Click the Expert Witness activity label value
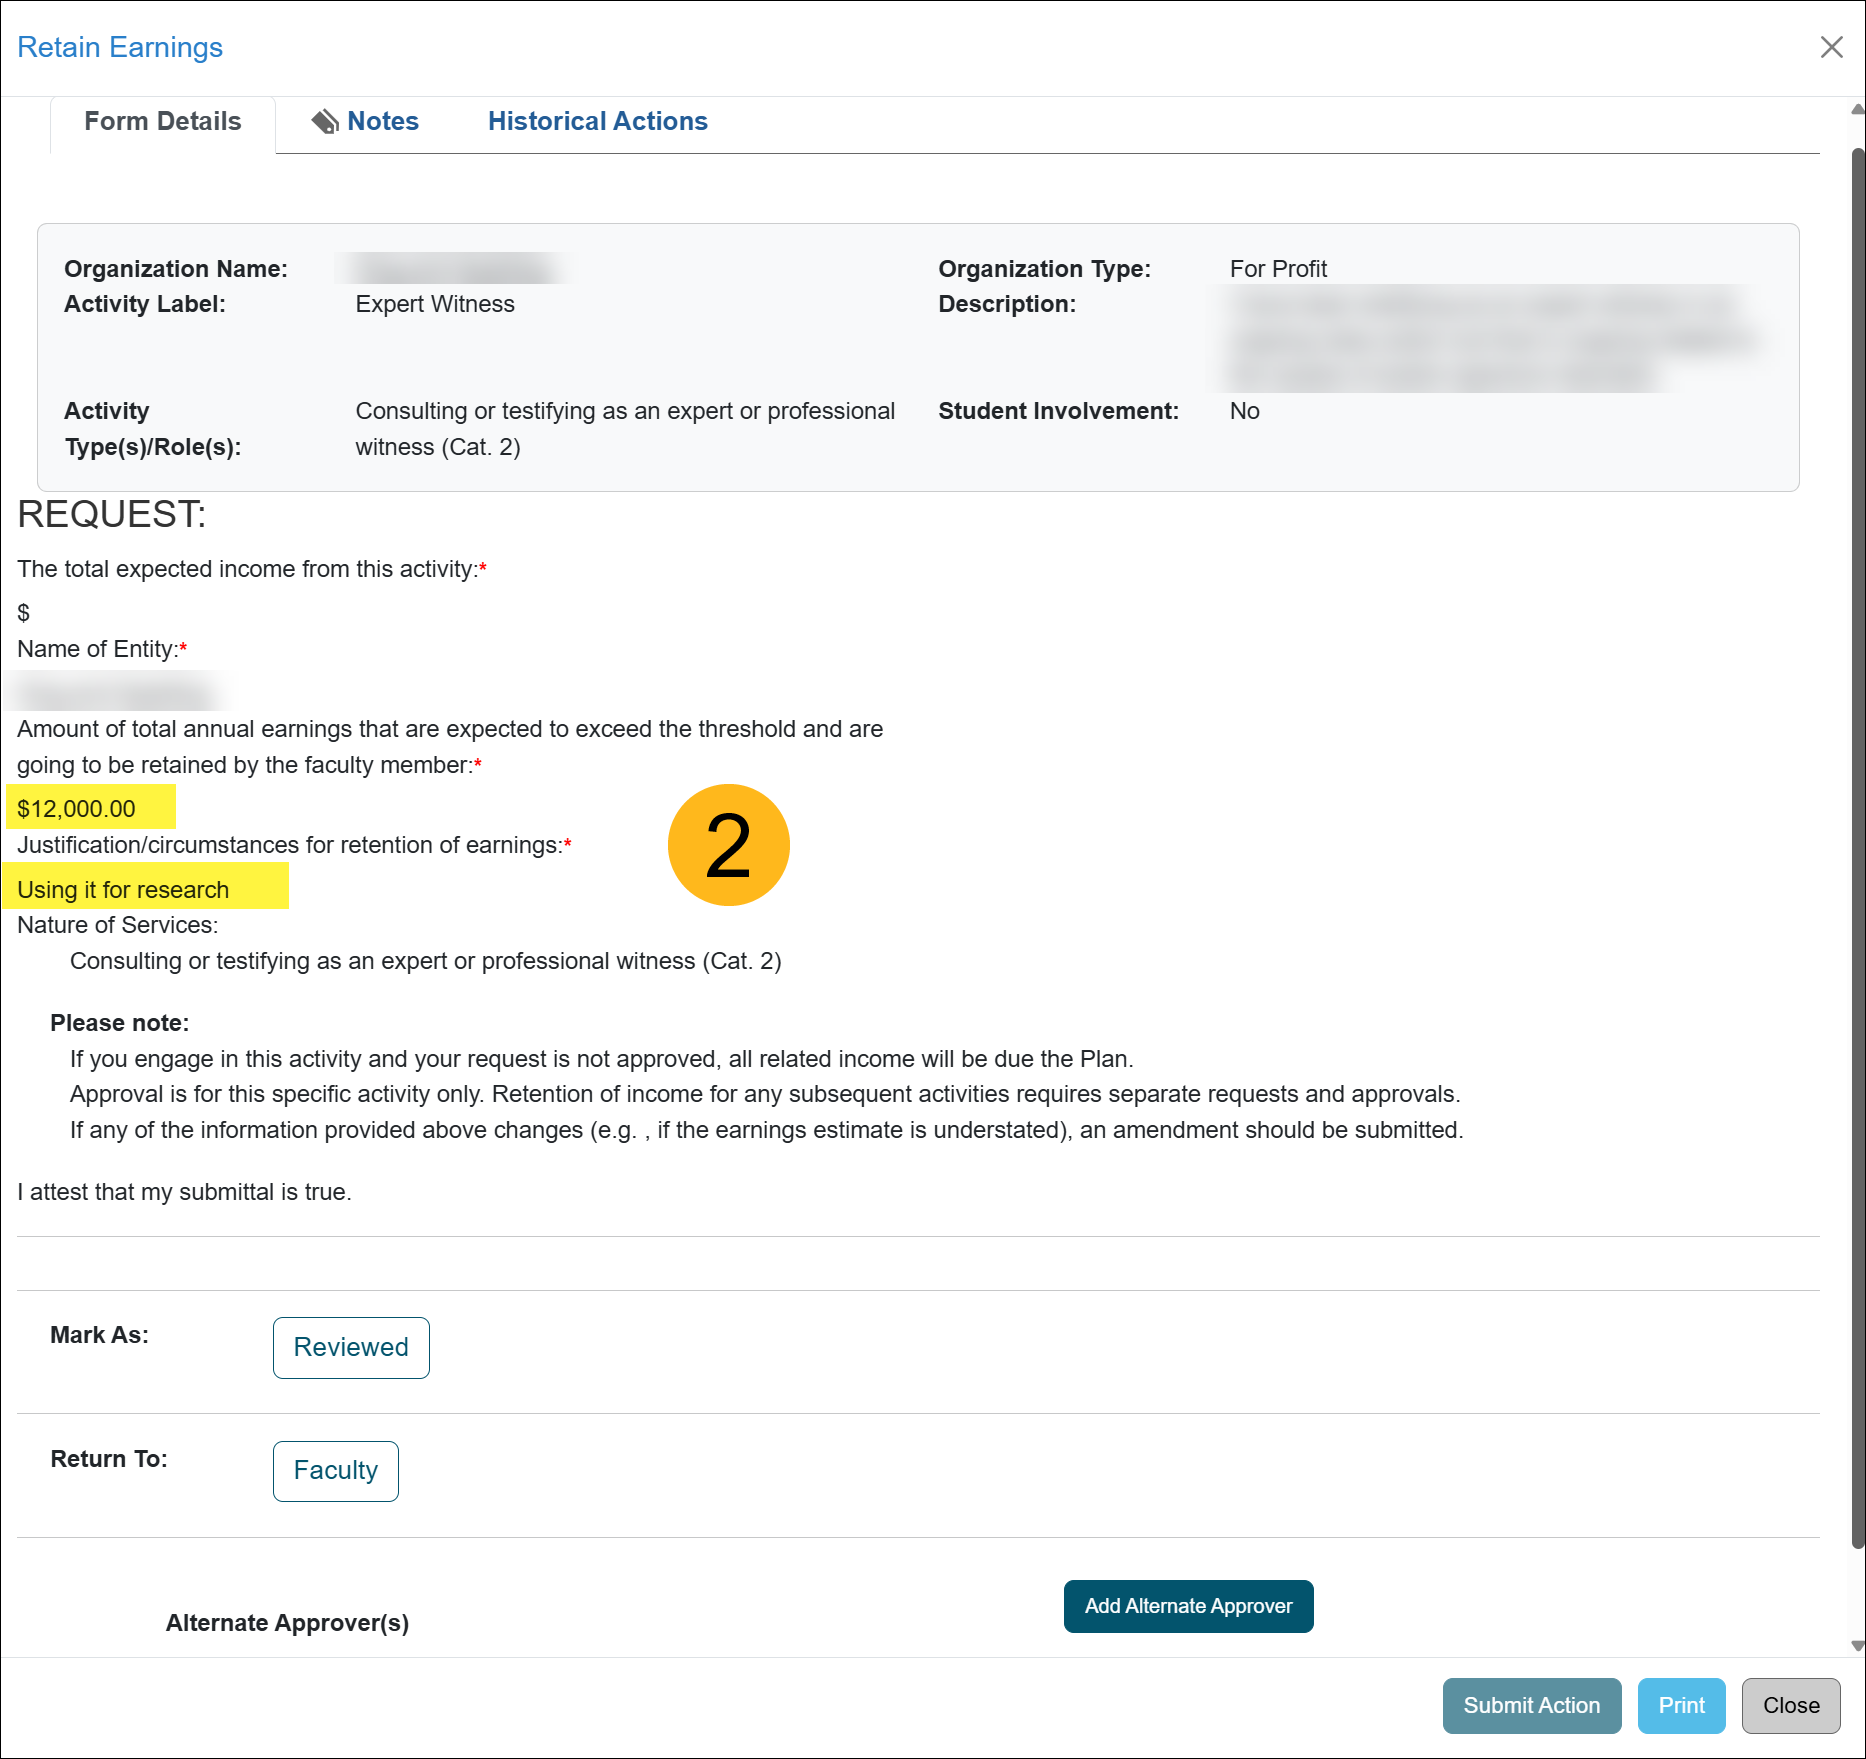 [435, 304]
